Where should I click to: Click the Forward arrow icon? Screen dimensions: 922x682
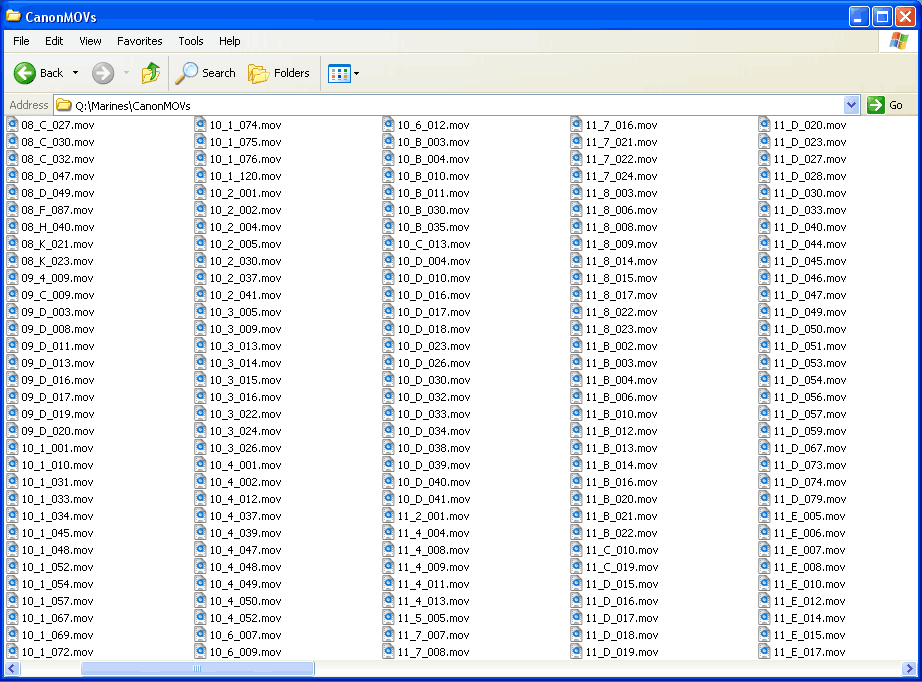click(x=103, y=73)
